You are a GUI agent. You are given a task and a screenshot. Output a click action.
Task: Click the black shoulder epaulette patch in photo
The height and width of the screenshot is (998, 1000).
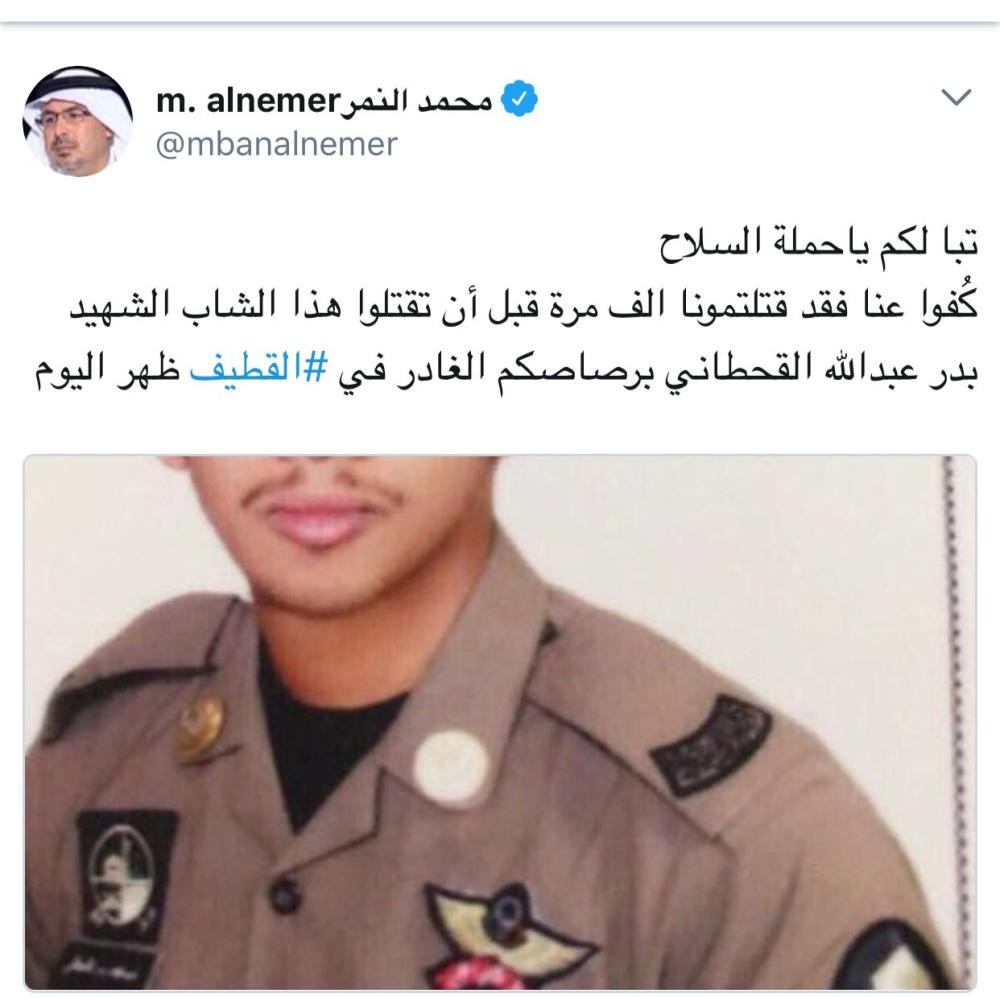pos(711,744)
